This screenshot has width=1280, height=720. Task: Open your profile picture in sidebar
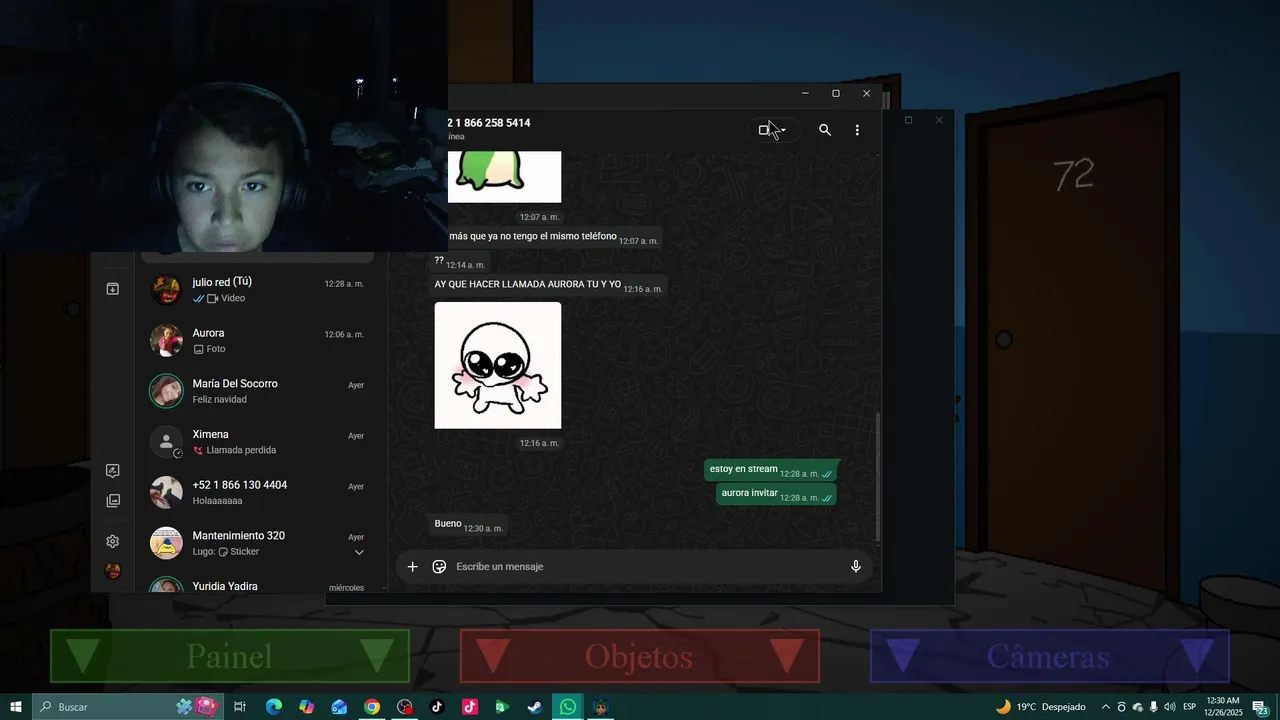(113, 571)
